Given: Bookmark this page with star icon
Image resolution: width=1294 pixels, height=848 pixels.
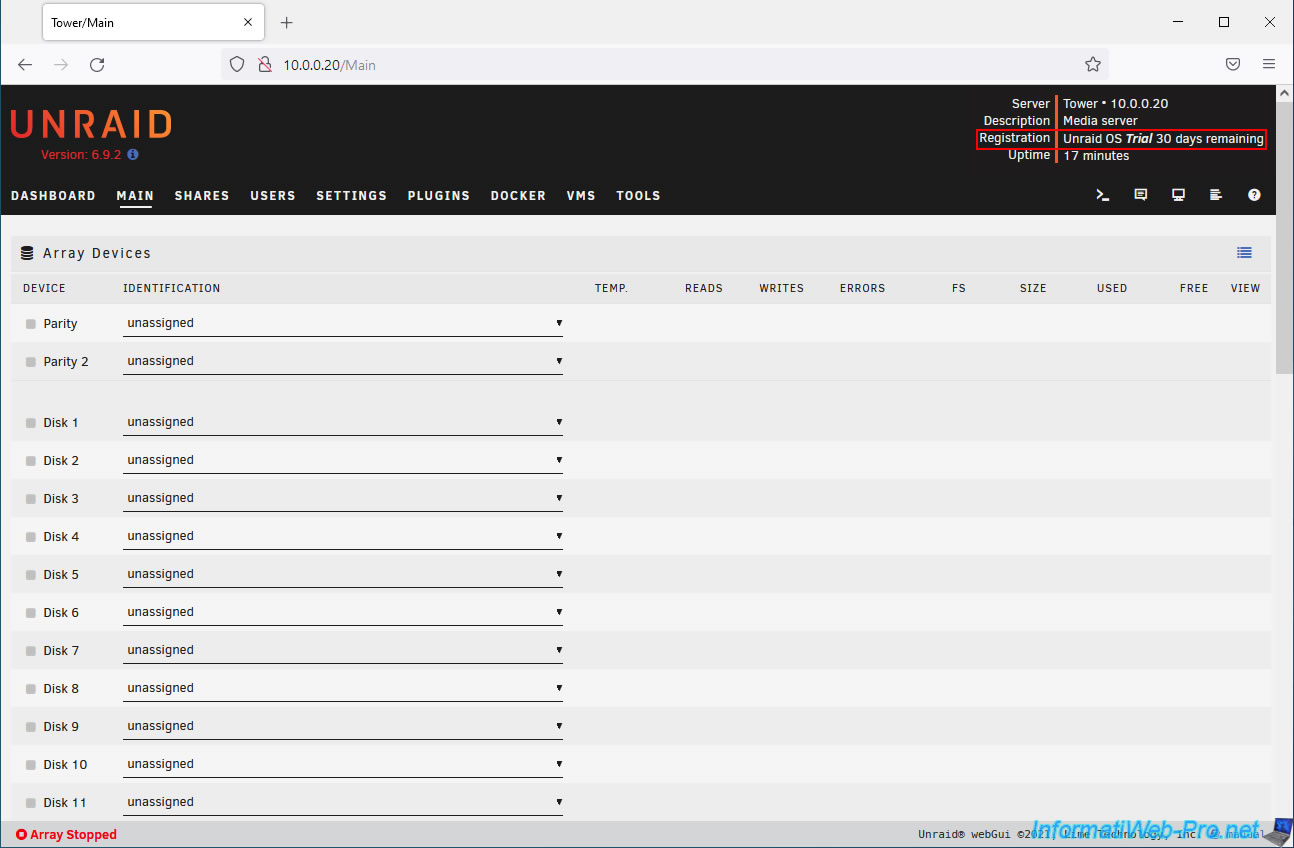Looking at the screenshot, I should click(1092, 64).
